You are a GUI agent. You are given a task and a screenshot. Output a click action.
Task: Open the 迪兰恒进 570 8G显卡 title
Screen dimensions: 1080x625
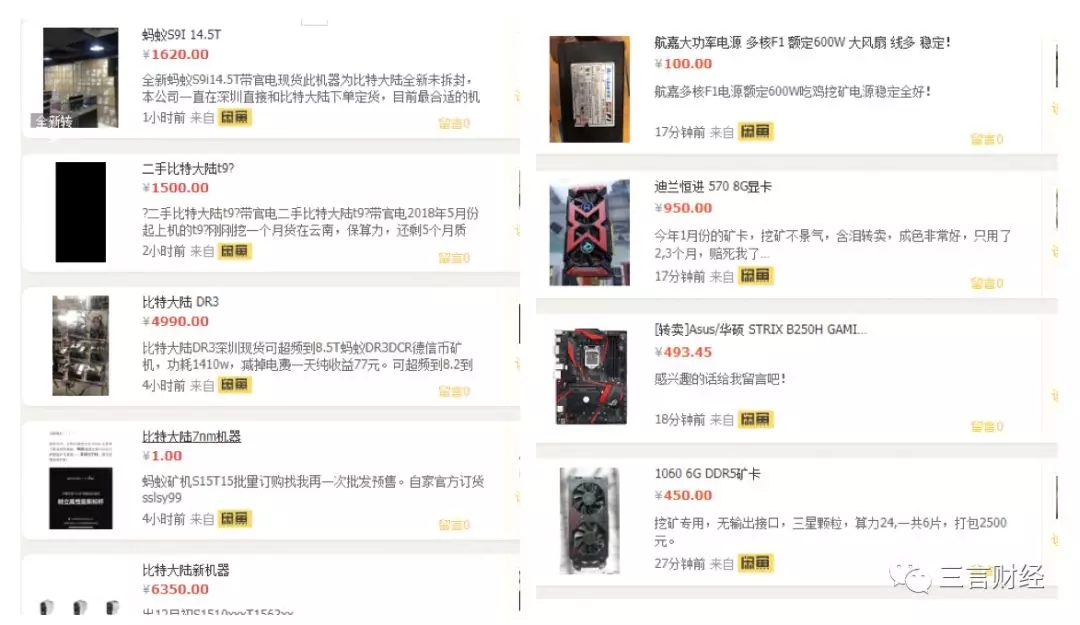click(x=713, y=187)
